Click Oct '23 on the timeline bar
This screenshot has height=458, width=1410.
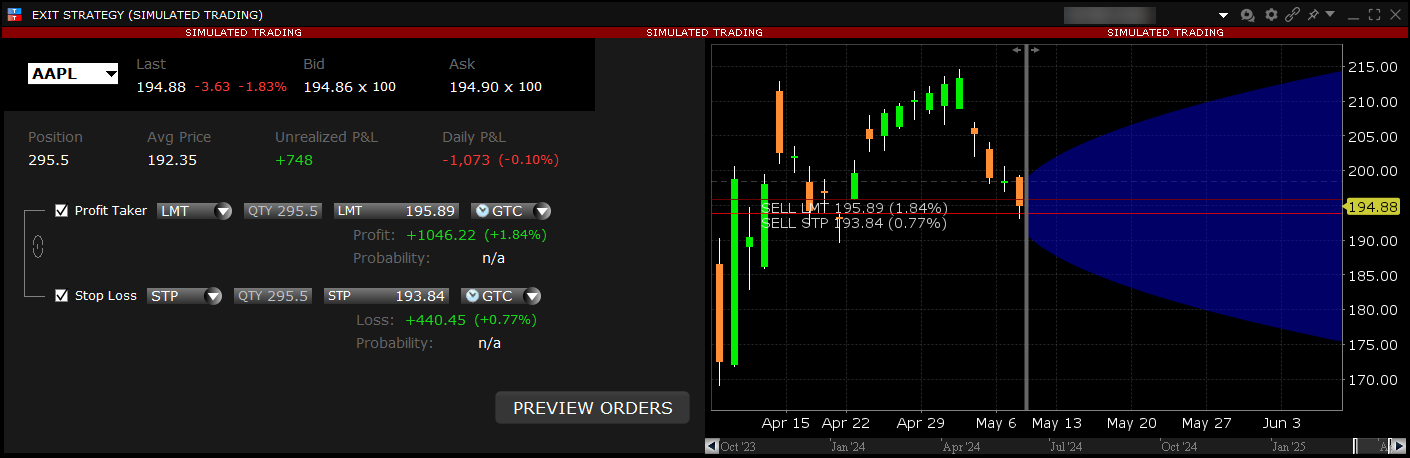tap(737, 446)
